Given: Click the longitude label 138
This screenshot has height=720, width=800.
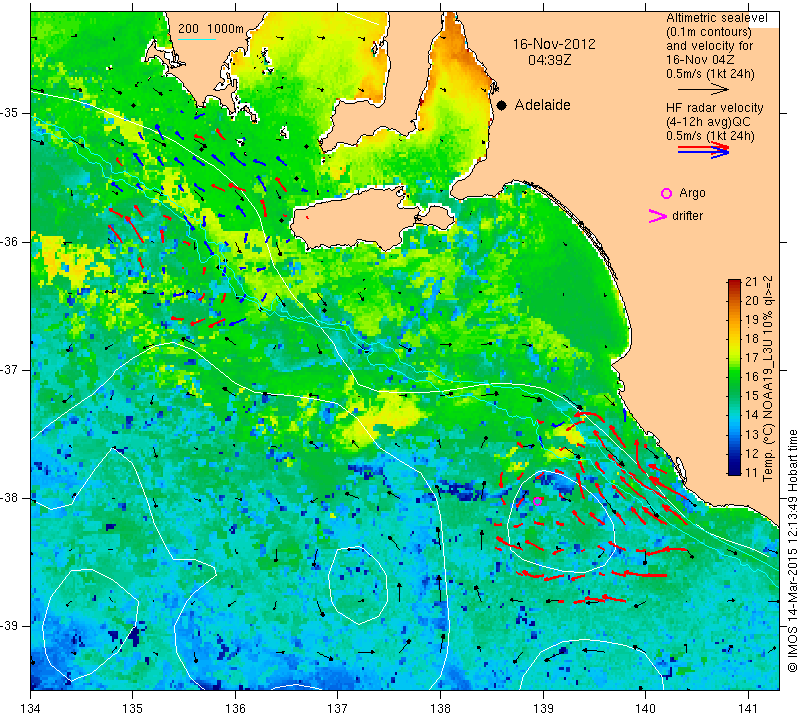Looking at the screenshot, I should (440, 709).
